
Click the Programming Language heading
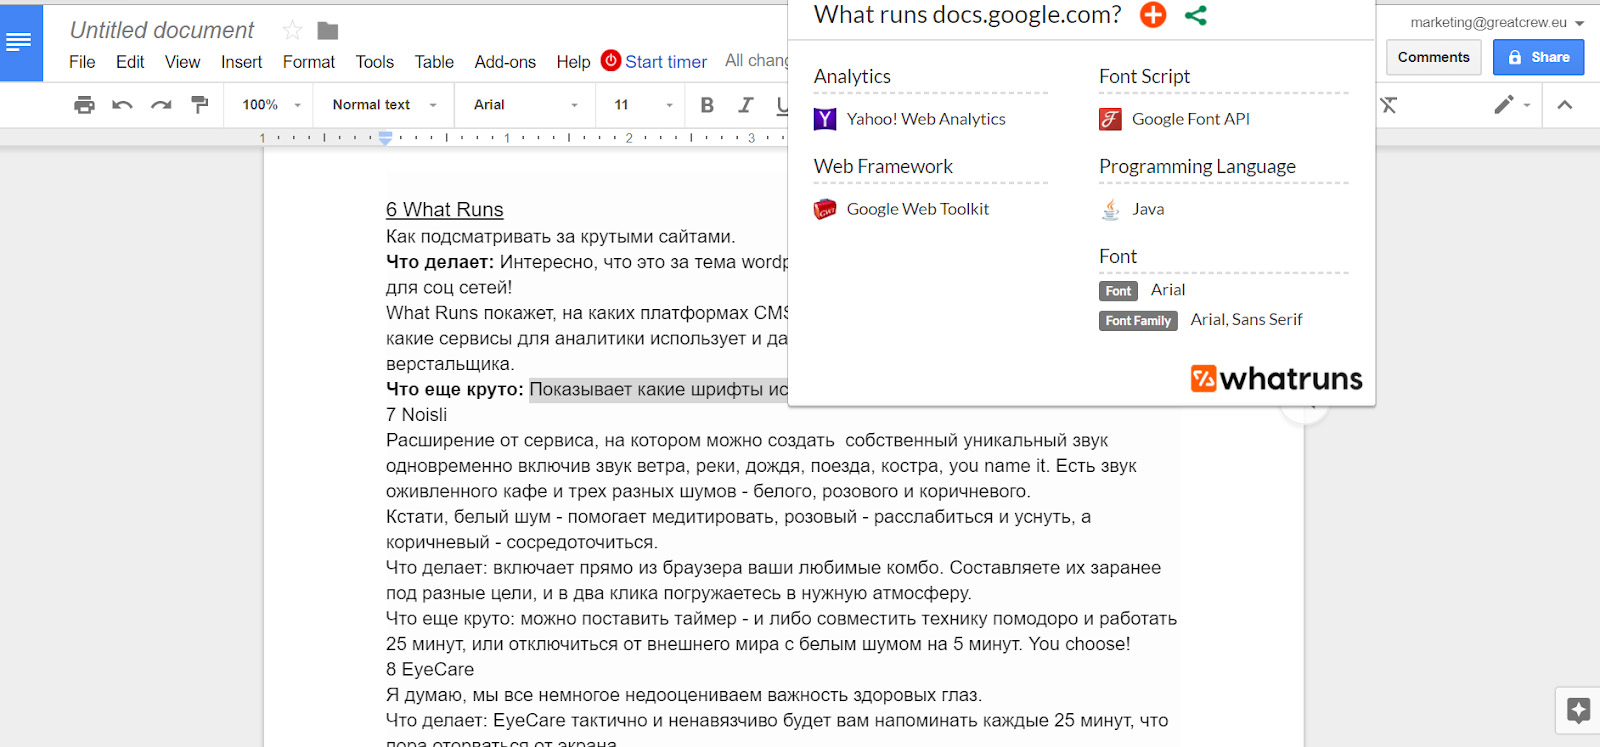[x=1197, y=167]
